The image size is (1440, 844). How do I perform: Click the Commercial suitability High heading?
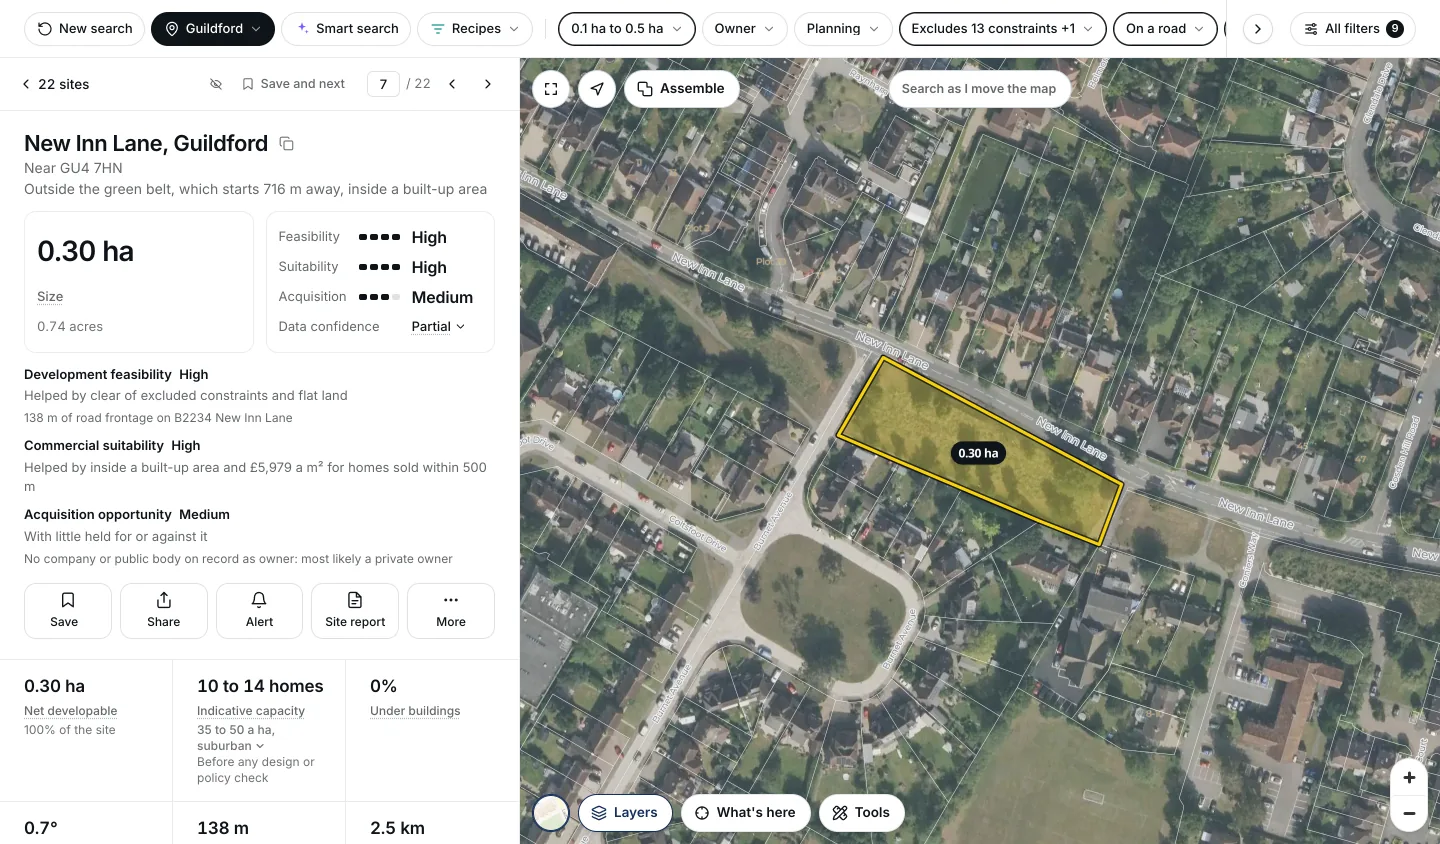point(112,446)
